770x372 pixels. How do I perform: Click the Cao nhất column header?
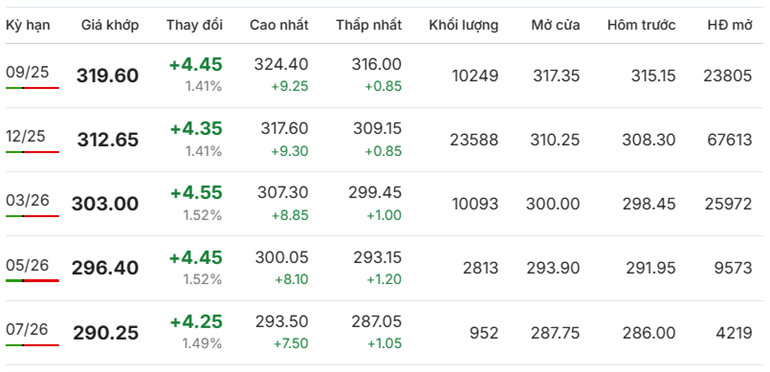click(x=279, y=26)
